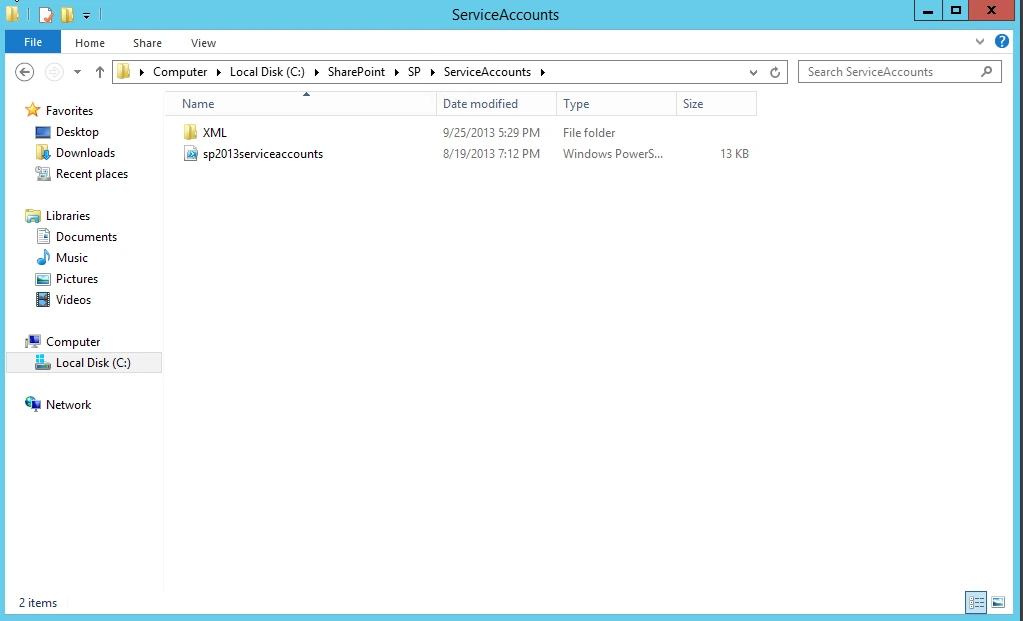Click the Properties icon in quick access toolbar
Image resolution: width=1023 pixels, height=621 pixels.
point(46,14)
